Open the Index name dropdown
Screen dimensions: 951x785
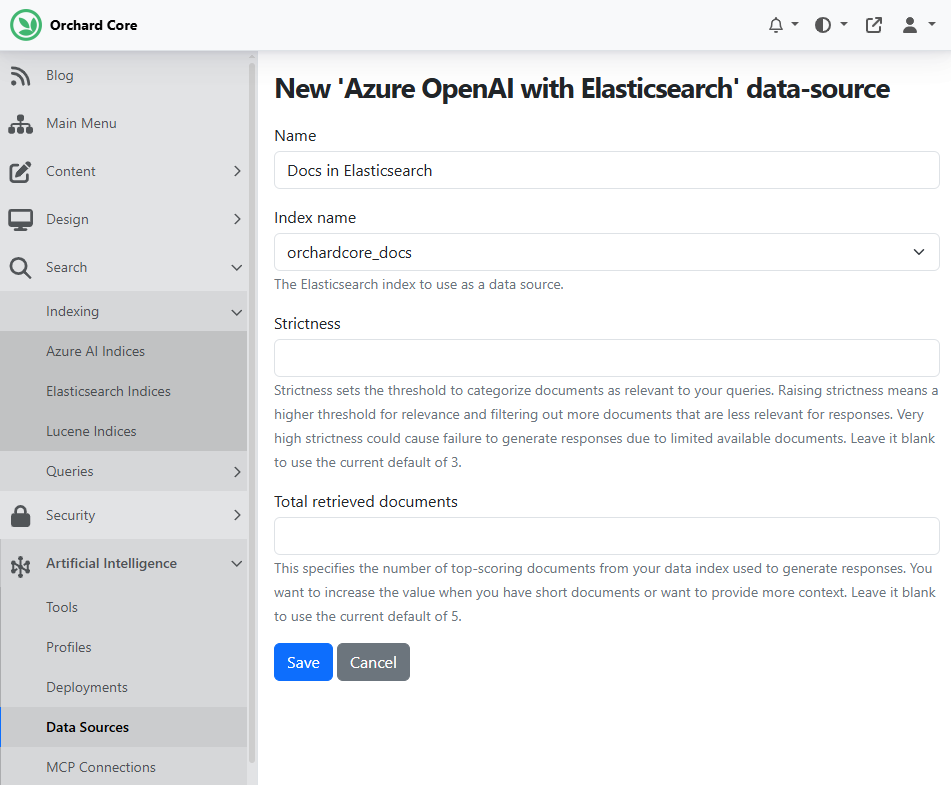[607, 252]
